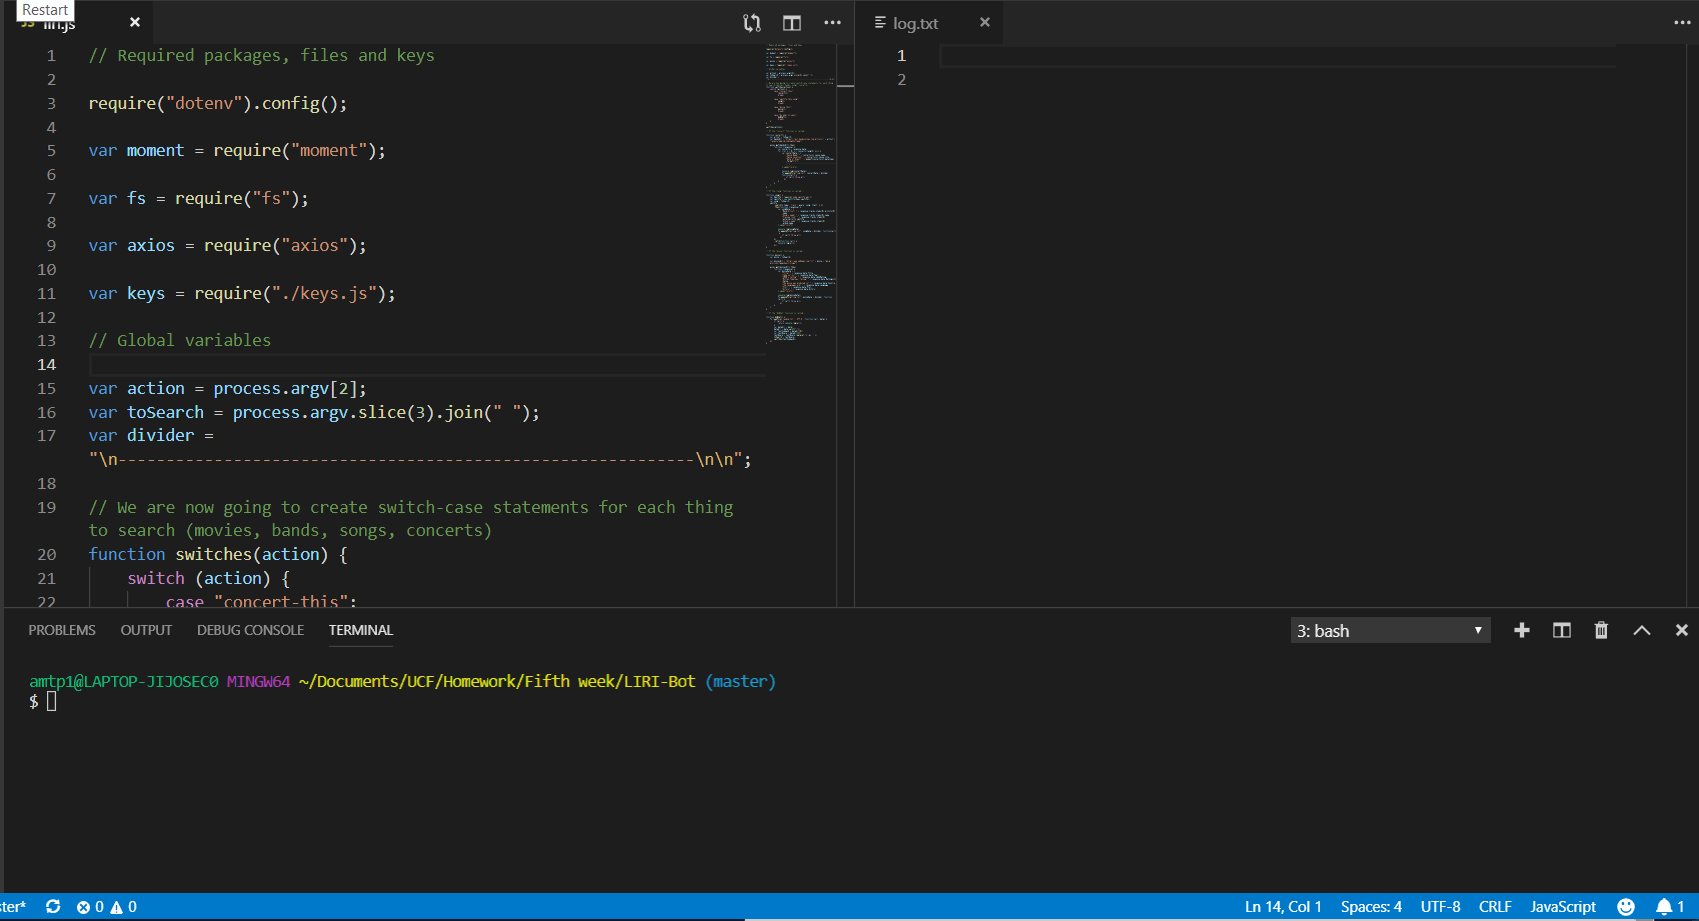Image resolution: width=1699 pixels, height=921 pixels.
Task: Click the Split Terminal icon
Action: (1561, 630)
